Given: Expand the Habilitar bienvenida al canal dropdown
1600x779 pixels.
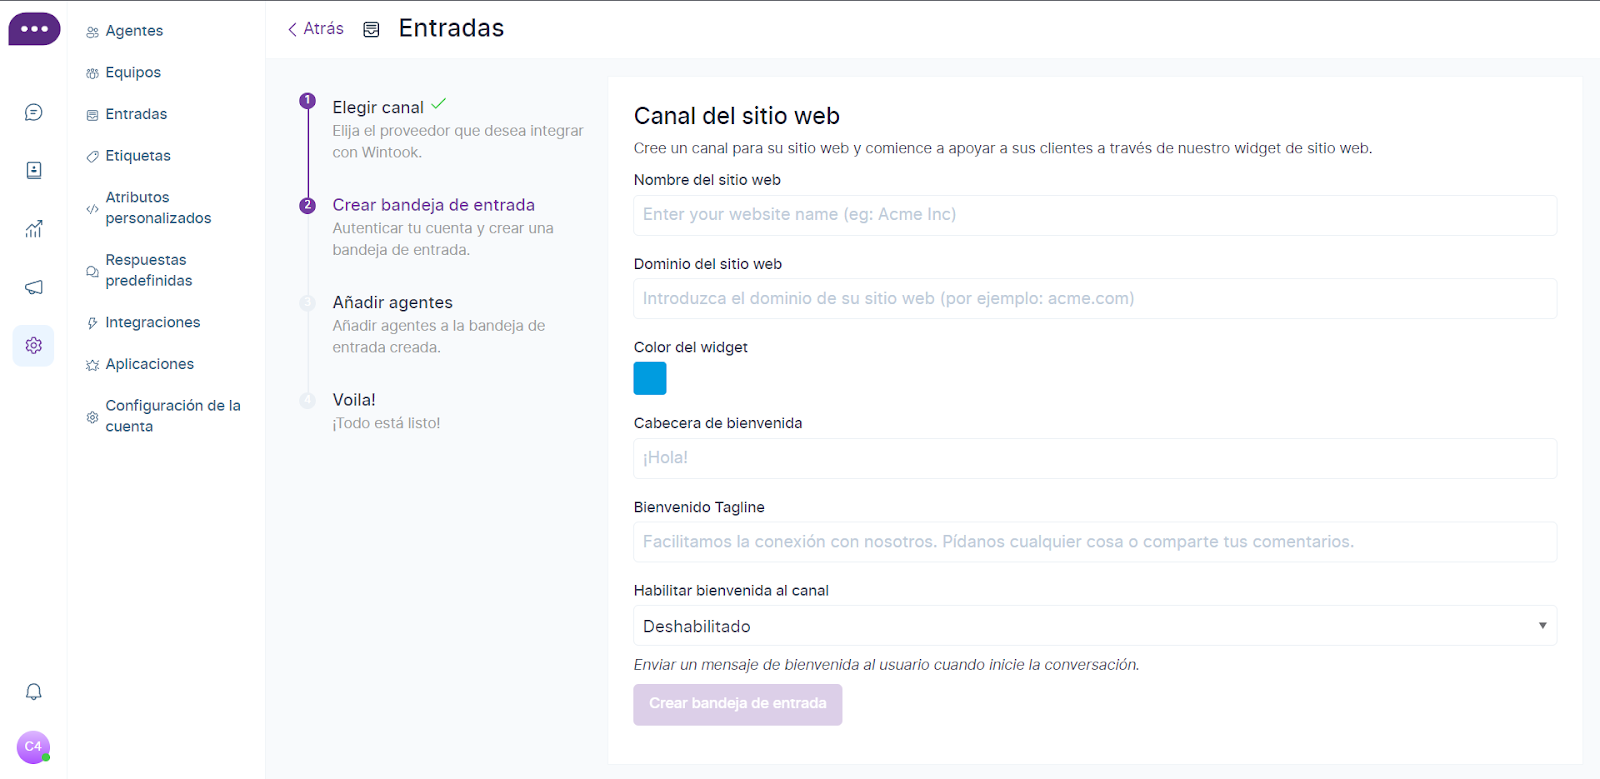Looking at the screenshot, I should (x=1094, y=626).
